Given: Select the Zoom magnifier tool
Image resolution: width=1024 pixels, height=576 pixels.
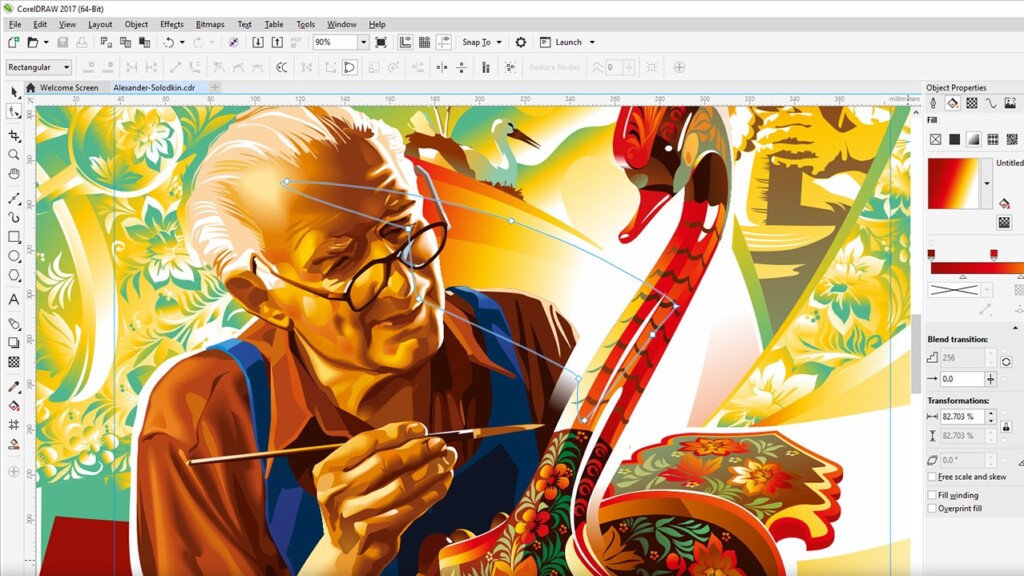Looking at the screenshot, I should pyautogui.click(x=14, y=155).
